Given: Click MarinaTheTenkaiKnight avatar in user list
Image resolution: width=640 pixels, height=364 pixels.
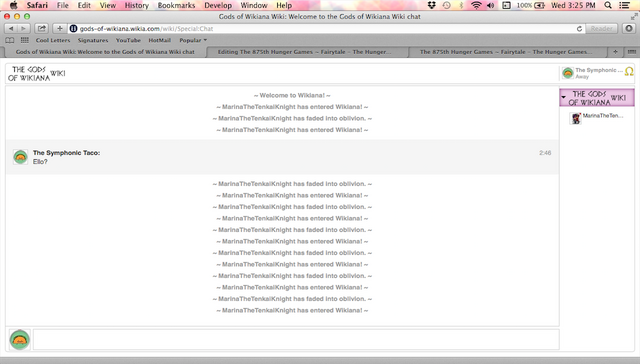Looking at the screenshot, I should coord(576,118).
